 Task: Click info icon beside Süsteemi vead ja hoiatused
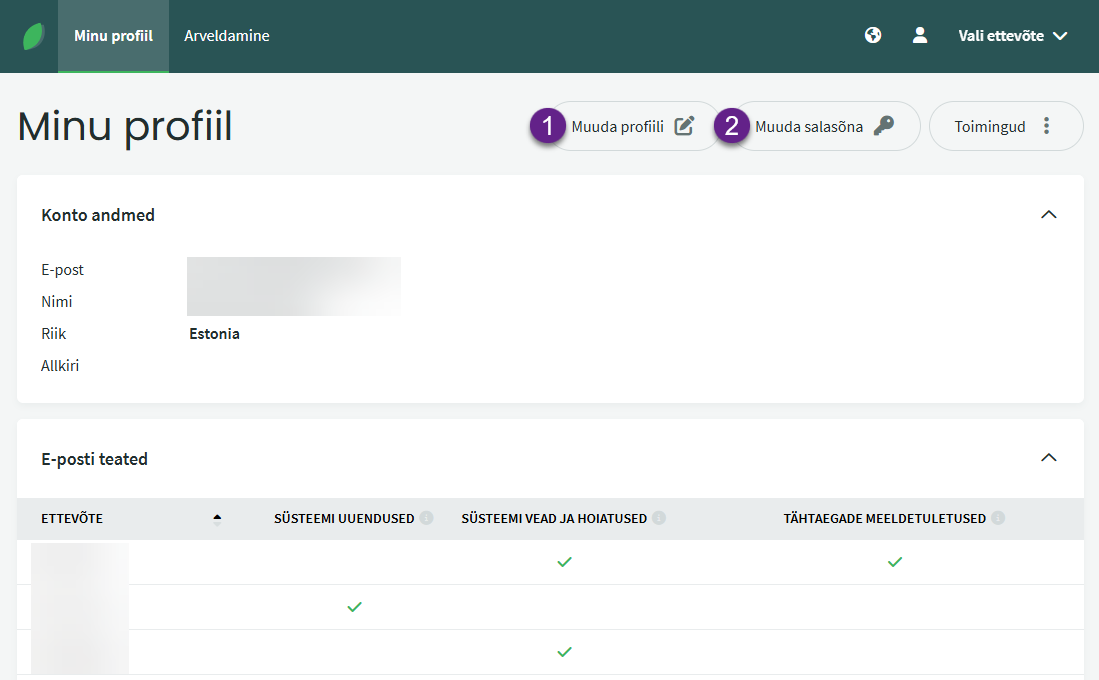pyautogui.click(x=659, y=518)
